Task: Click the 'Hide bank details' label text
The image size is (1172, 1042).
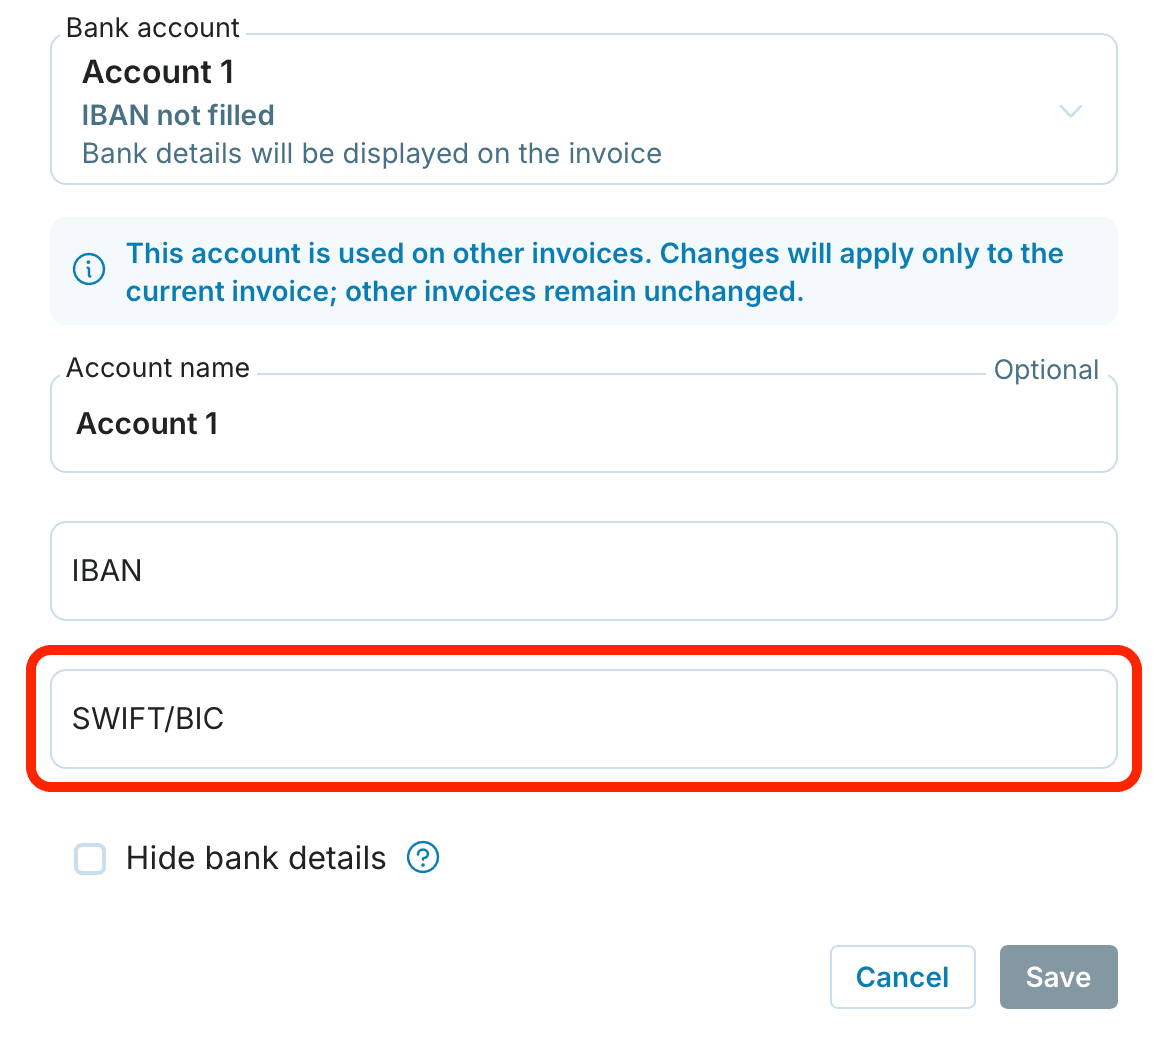Action: pyautogui.click(x=256, y=858)
